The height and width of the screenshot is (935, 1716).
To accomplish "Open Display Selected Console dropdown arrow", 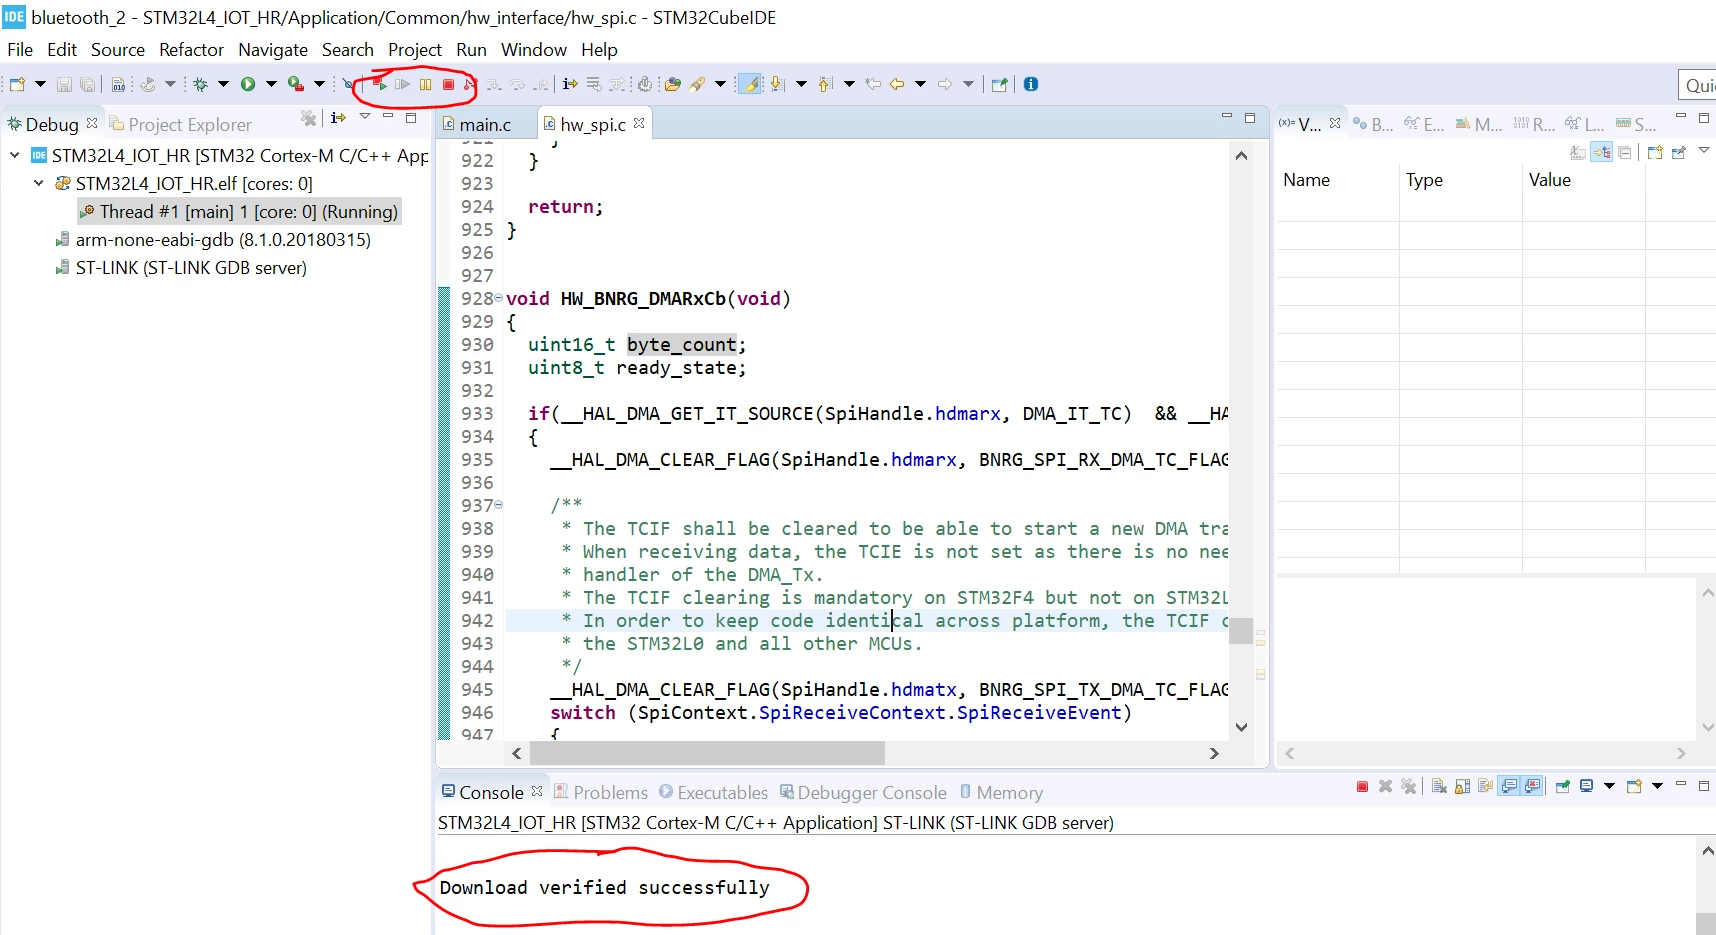I will pyautogui.click(x=1609, y=786).
